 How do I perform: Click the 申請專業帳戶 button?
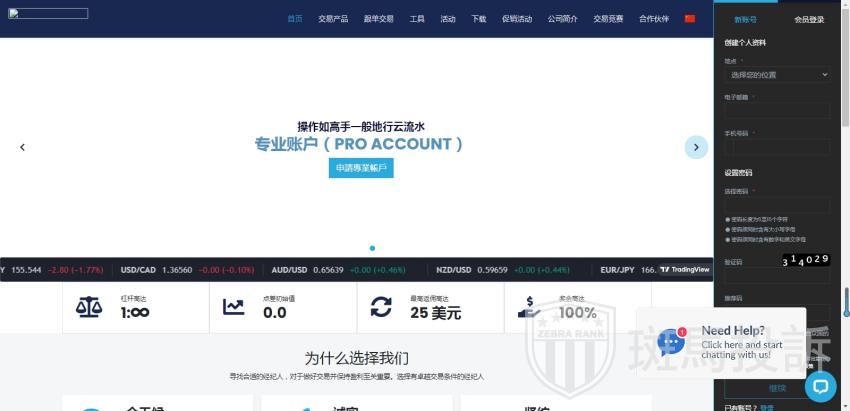361,168
